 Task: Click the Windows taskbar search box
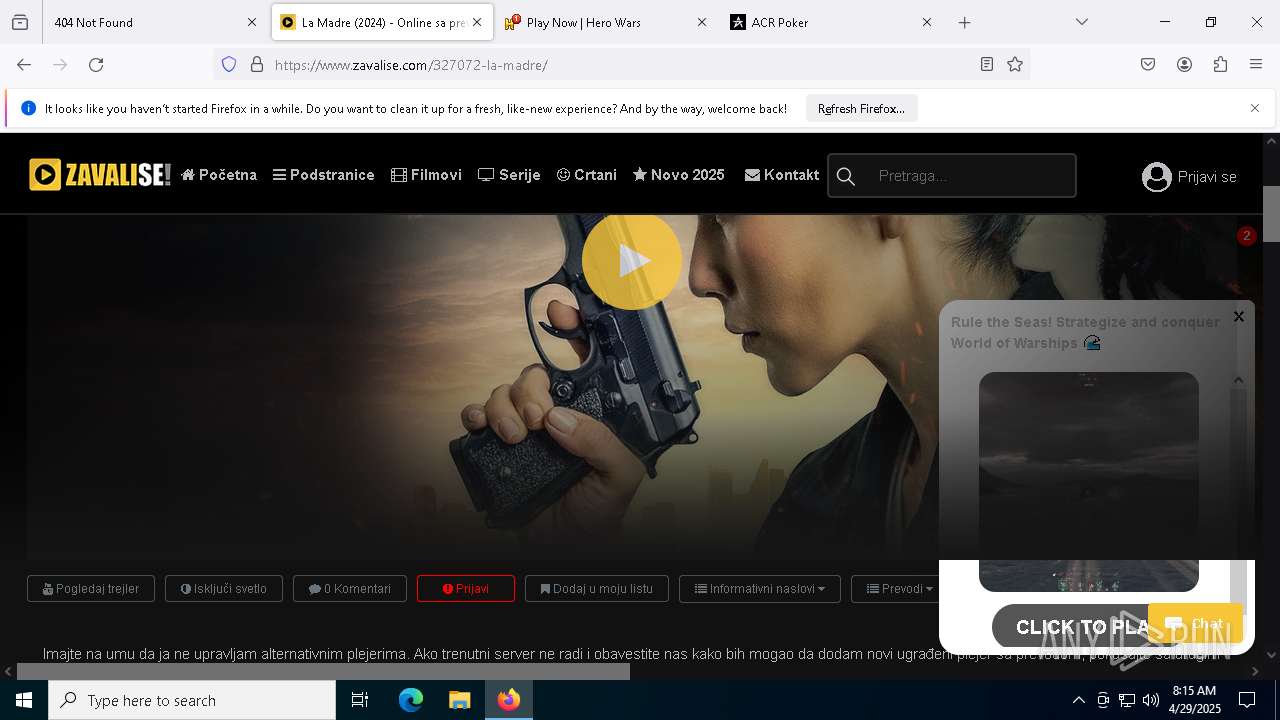pyautogui.click(x=192, y=700)
